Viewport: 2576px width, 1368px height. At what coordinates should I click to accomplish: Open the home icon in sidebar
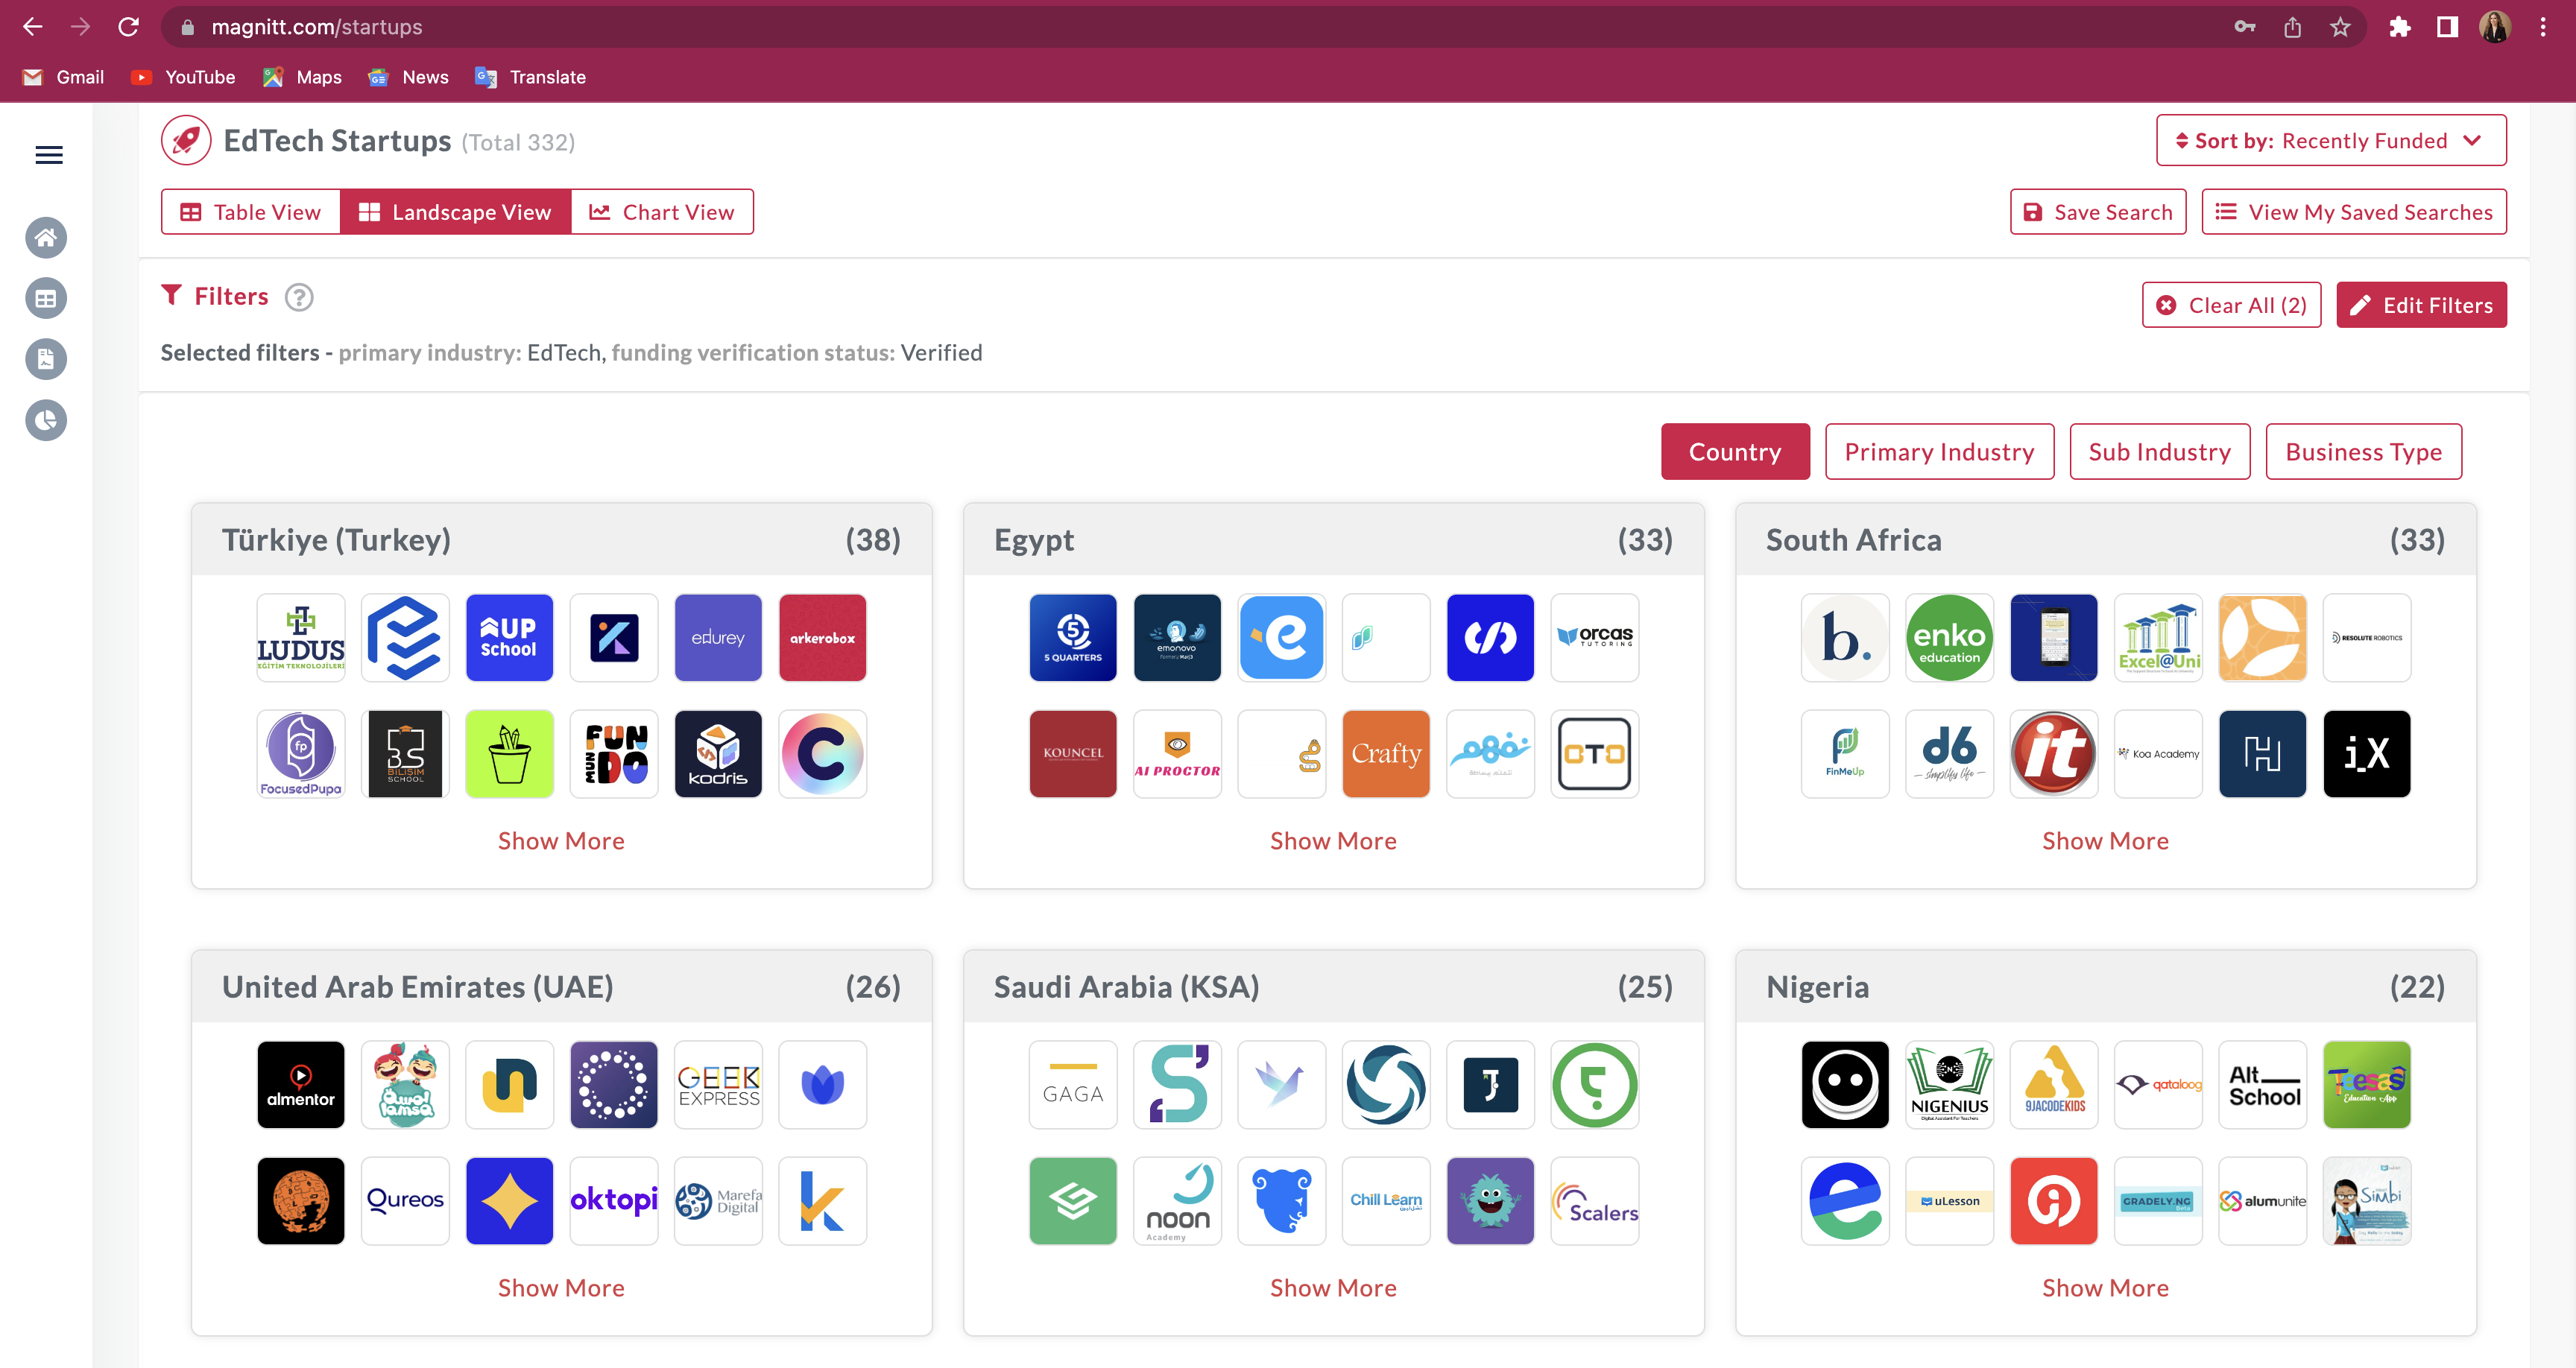click(46, 238)
